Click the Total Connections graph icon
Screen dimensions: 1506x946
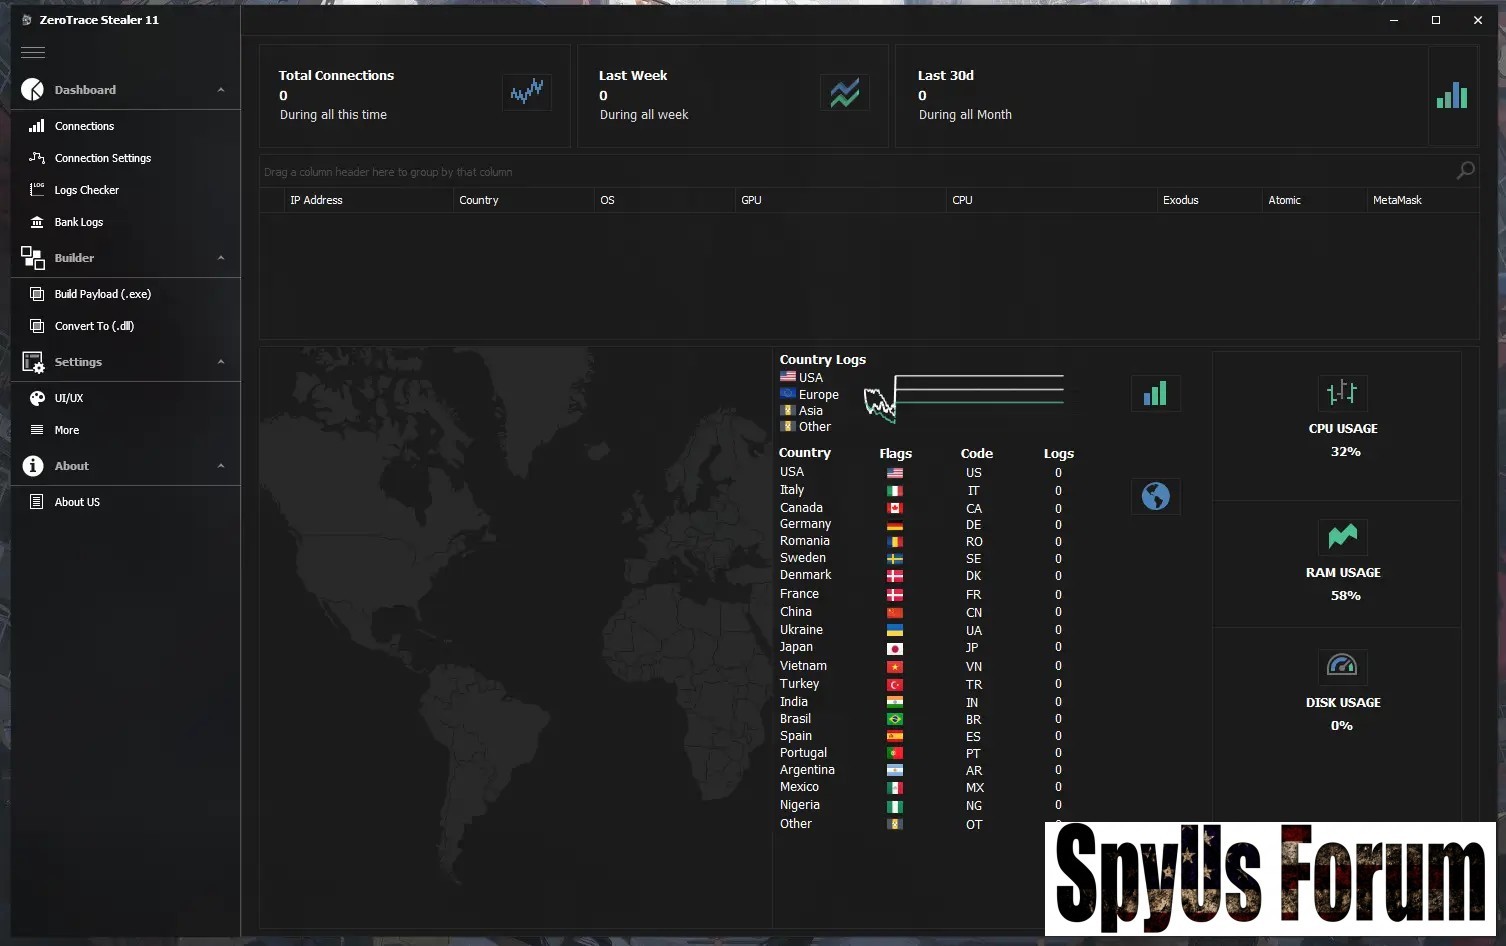point(526,93)
